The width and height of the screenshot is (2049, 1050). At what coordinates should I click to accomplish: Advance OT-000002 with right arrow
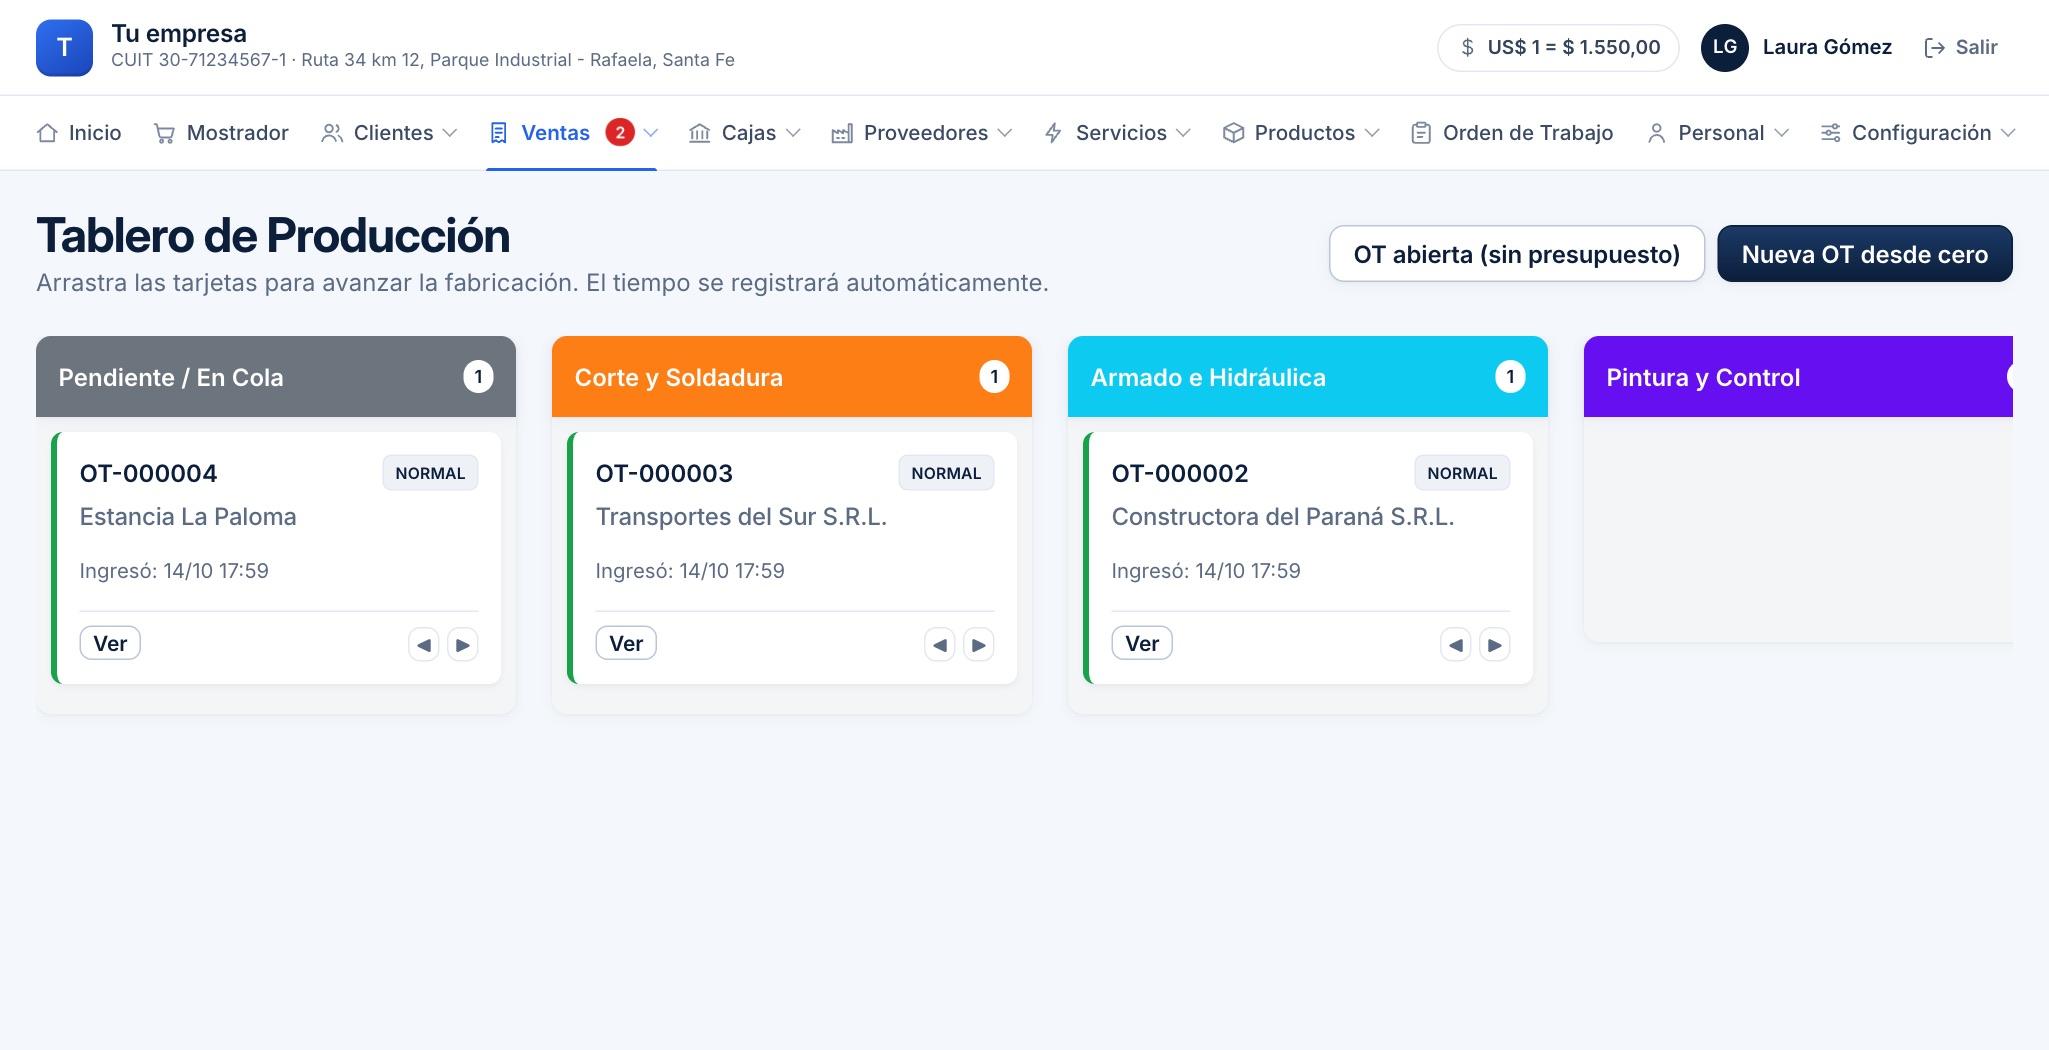coord(1495,645)
